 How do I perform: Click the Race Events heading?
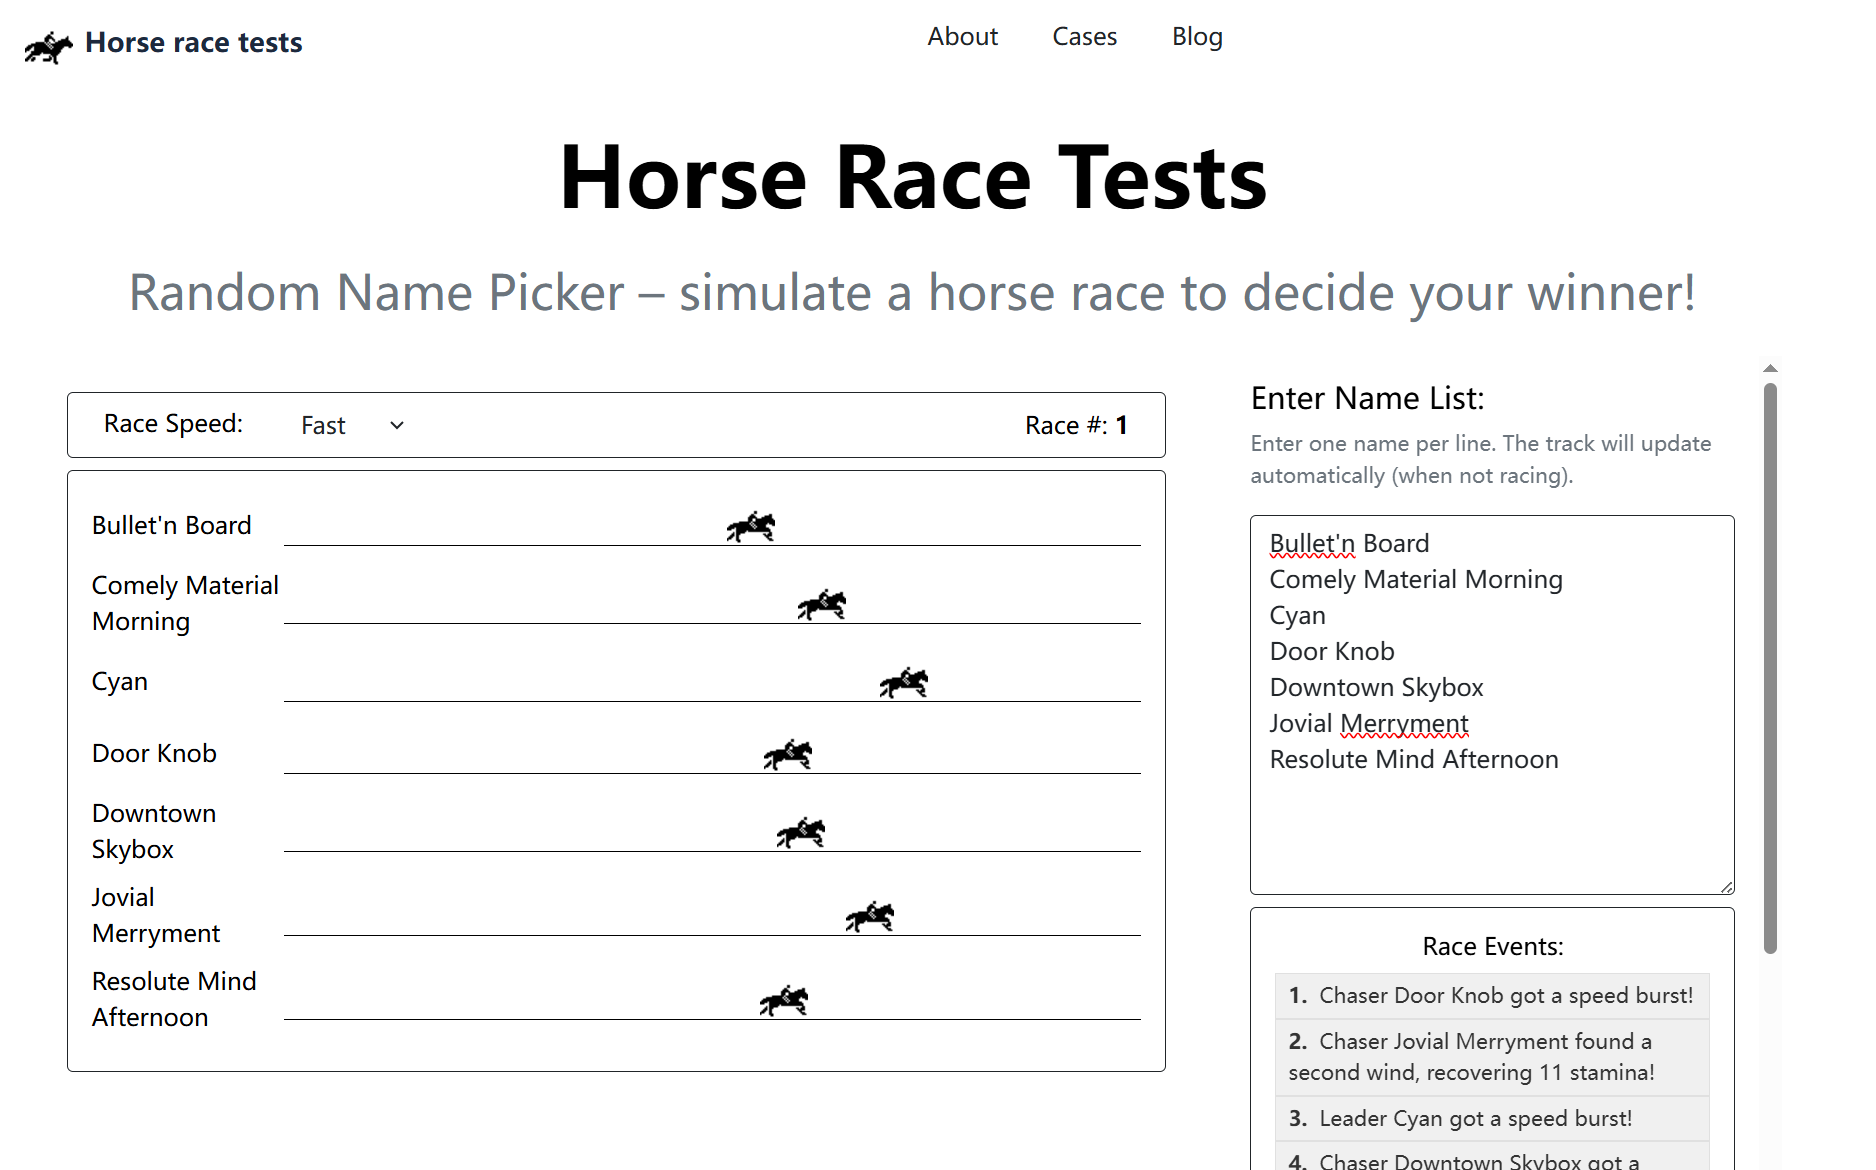(x=1491, y=945)
